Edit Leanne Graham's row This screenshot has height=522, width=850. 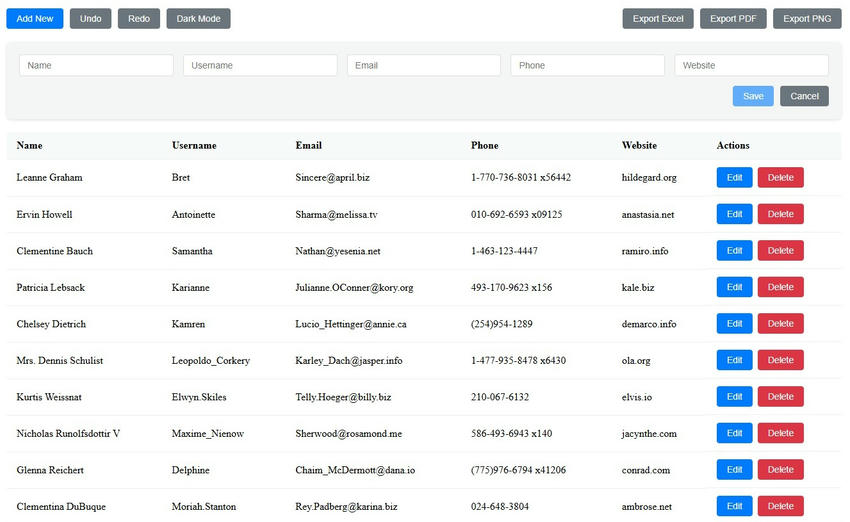pos(734,177)
